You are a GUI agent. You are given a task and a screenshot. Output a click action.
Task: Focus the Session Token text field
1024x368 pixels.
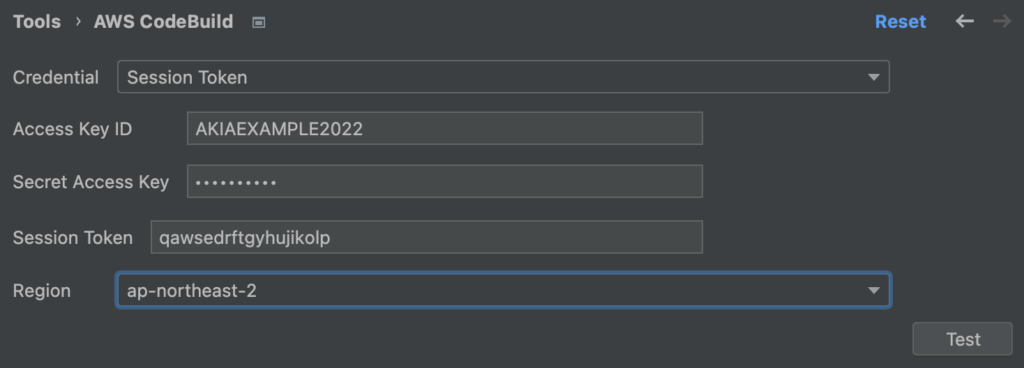coord(426,237)
